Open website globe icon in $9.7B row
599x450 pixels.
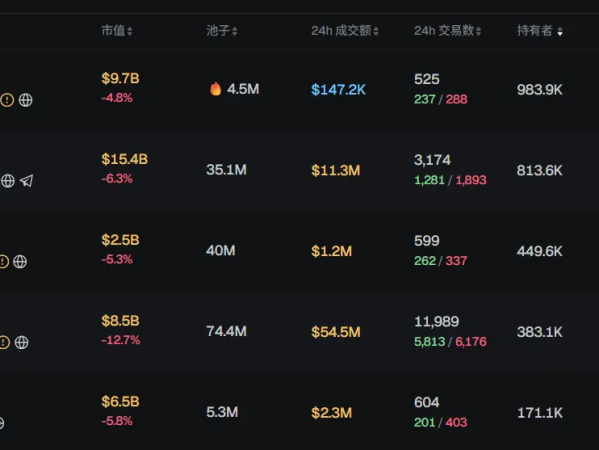[x=26, y=100]
